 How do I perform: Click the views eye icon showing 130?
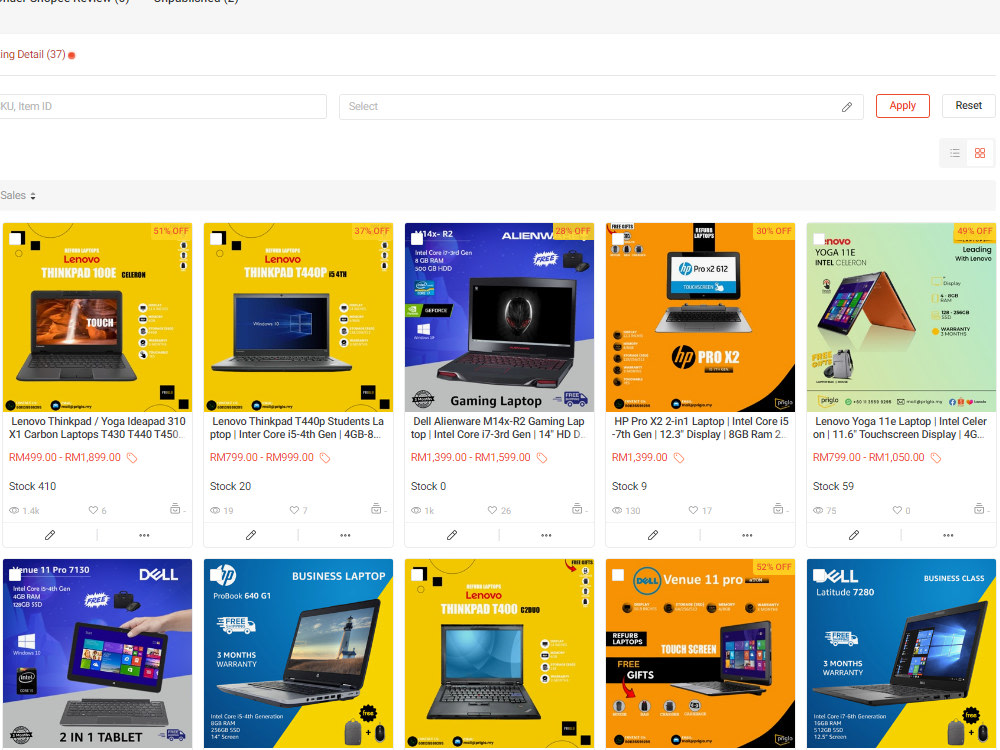[x=617, y=511]
